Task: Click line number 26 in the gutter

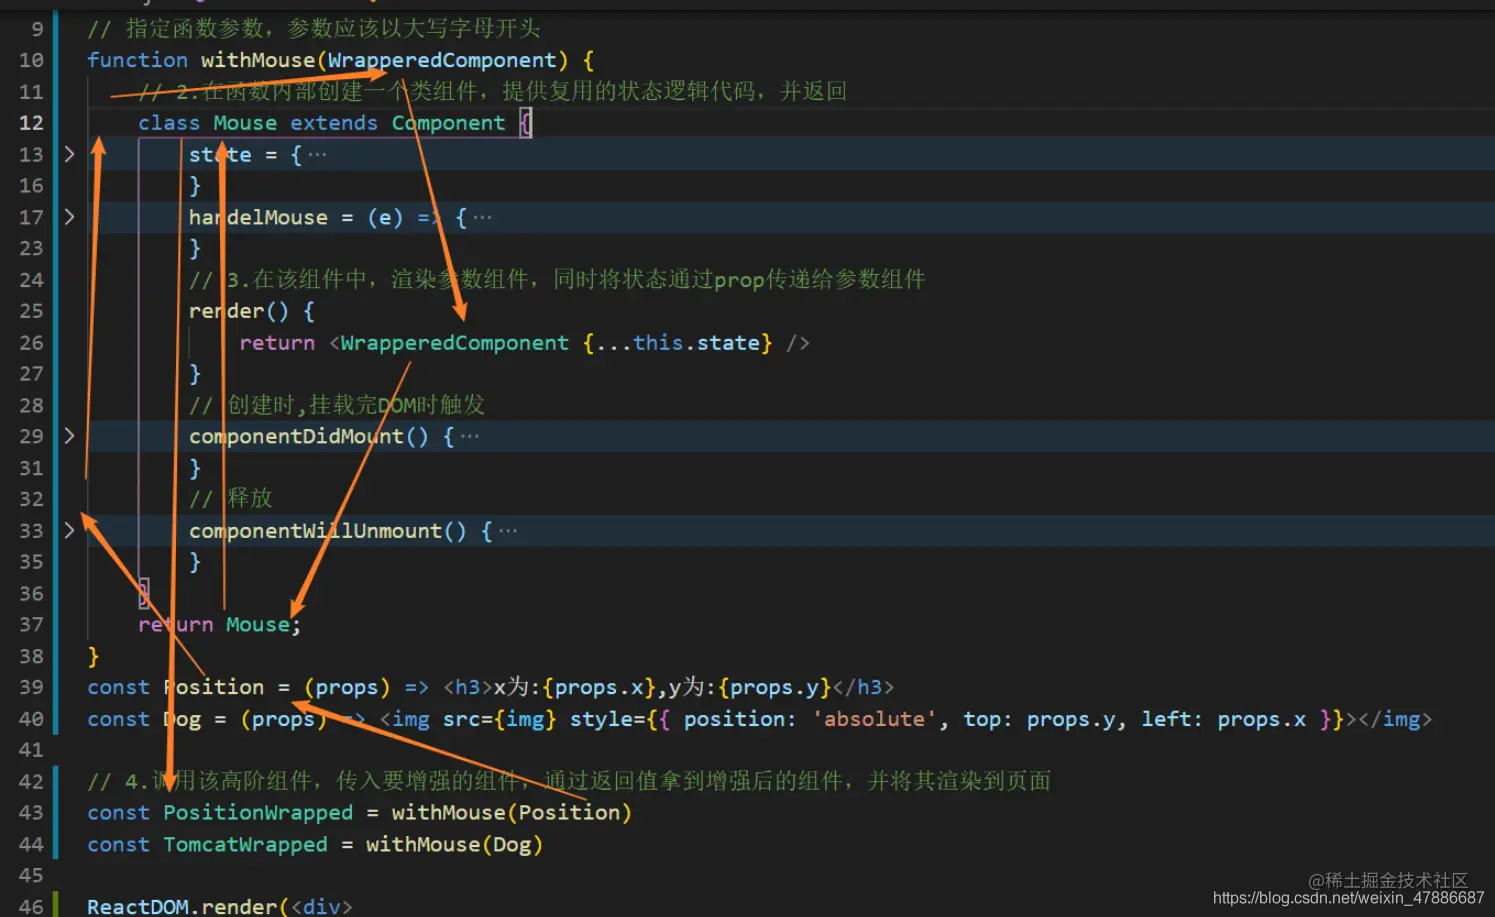Action: 31,343
